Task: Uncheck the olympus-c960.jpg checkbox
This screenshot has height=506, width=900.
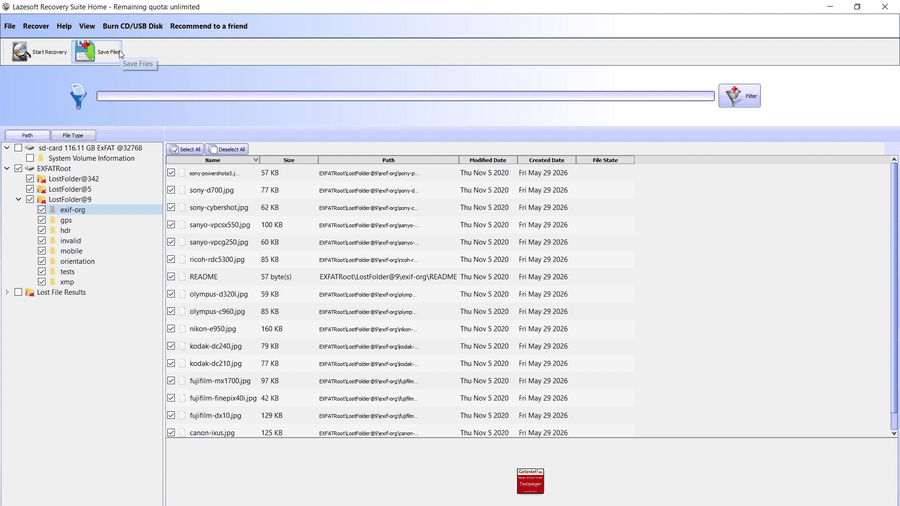Action: pos(171,312)
